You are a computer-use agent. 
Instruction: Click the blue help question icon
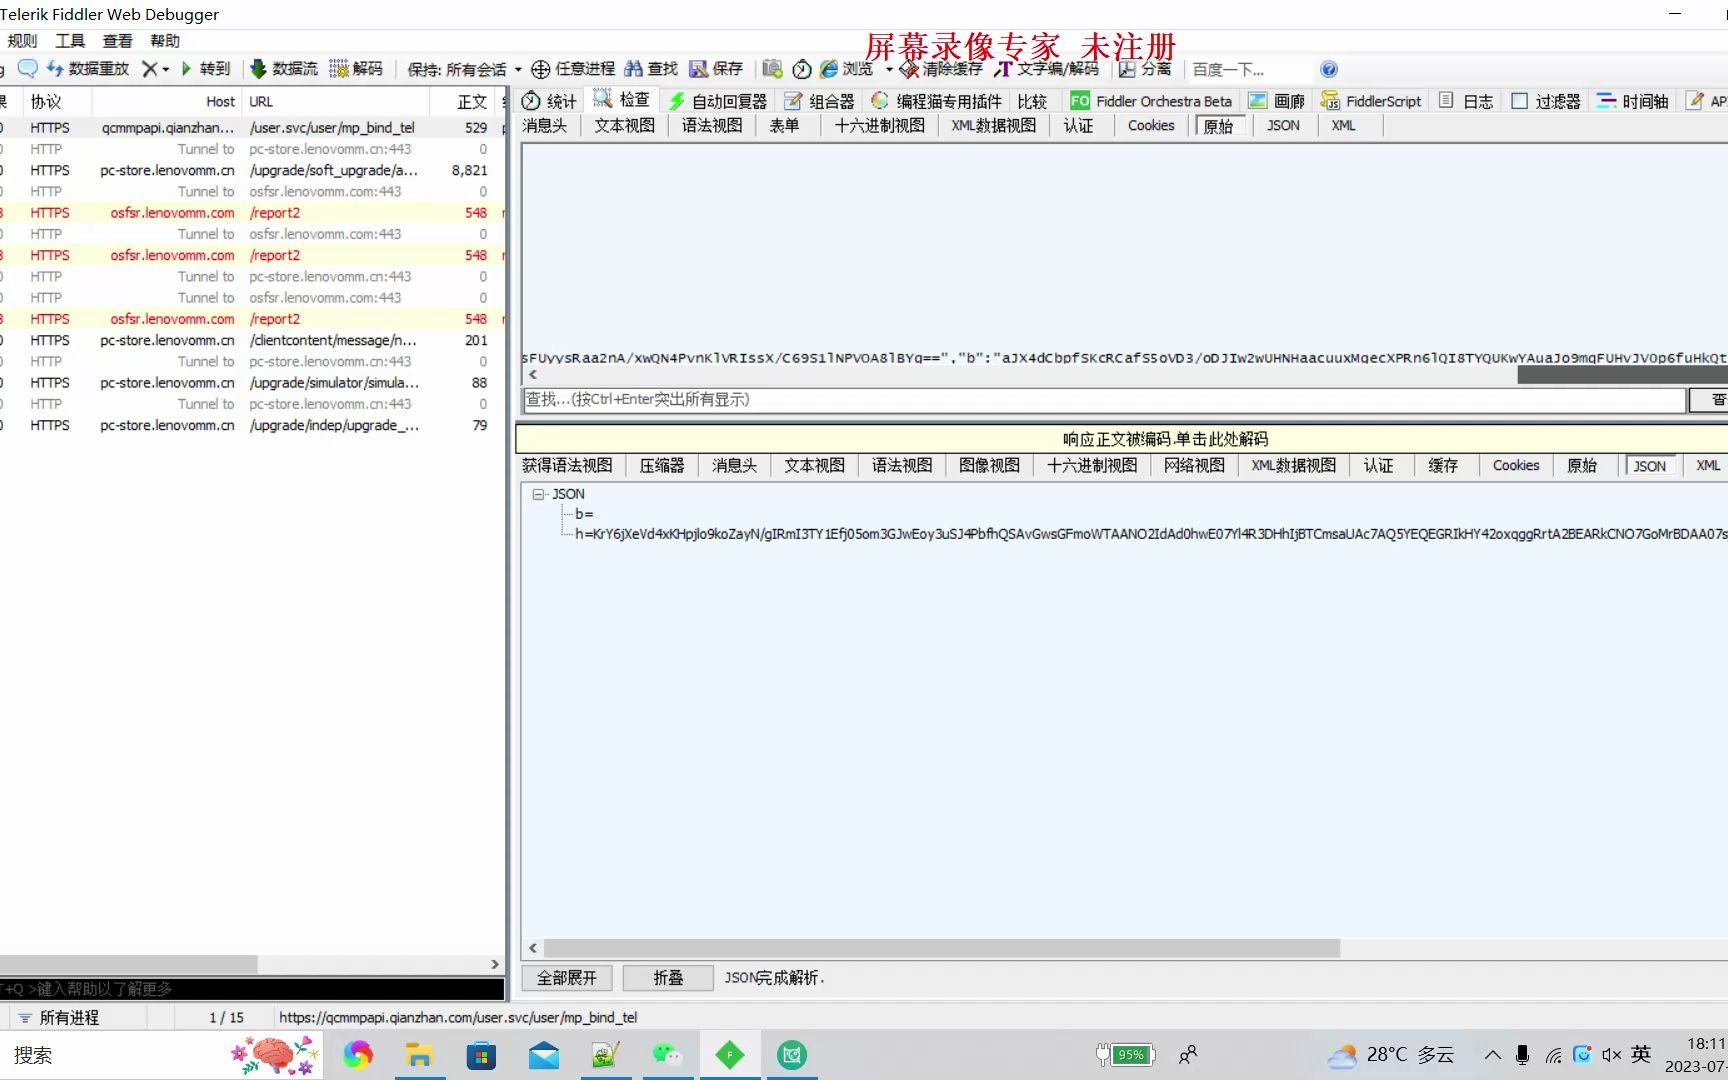click(1328, 69)
